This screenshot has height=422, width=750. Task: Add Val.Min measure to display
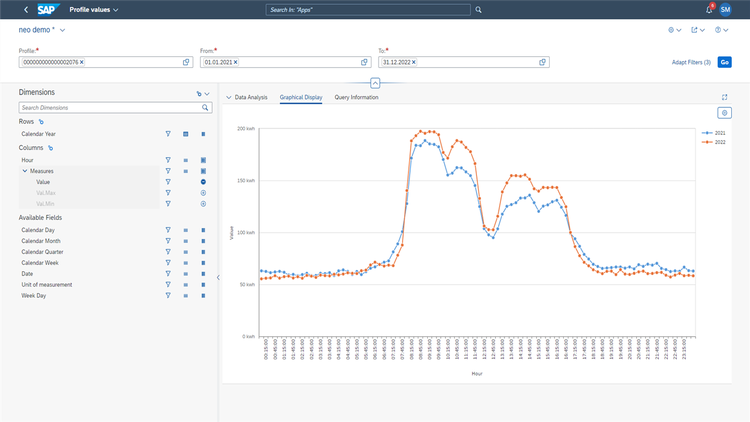tap(203, 204)
